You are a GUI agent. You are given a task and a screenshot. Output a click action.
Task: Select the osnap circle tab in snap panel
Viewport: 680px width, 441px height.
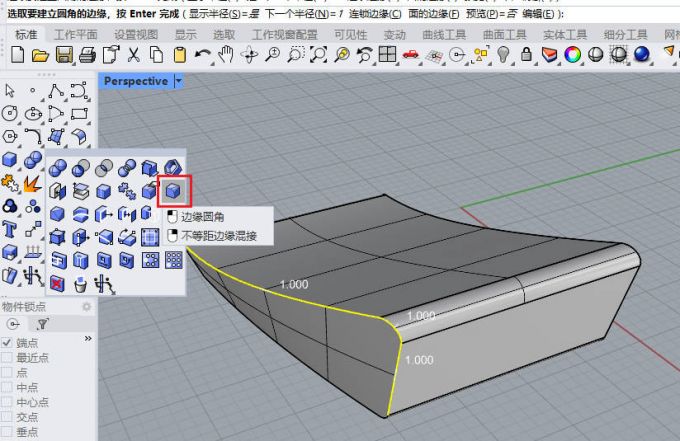point(13,324)
